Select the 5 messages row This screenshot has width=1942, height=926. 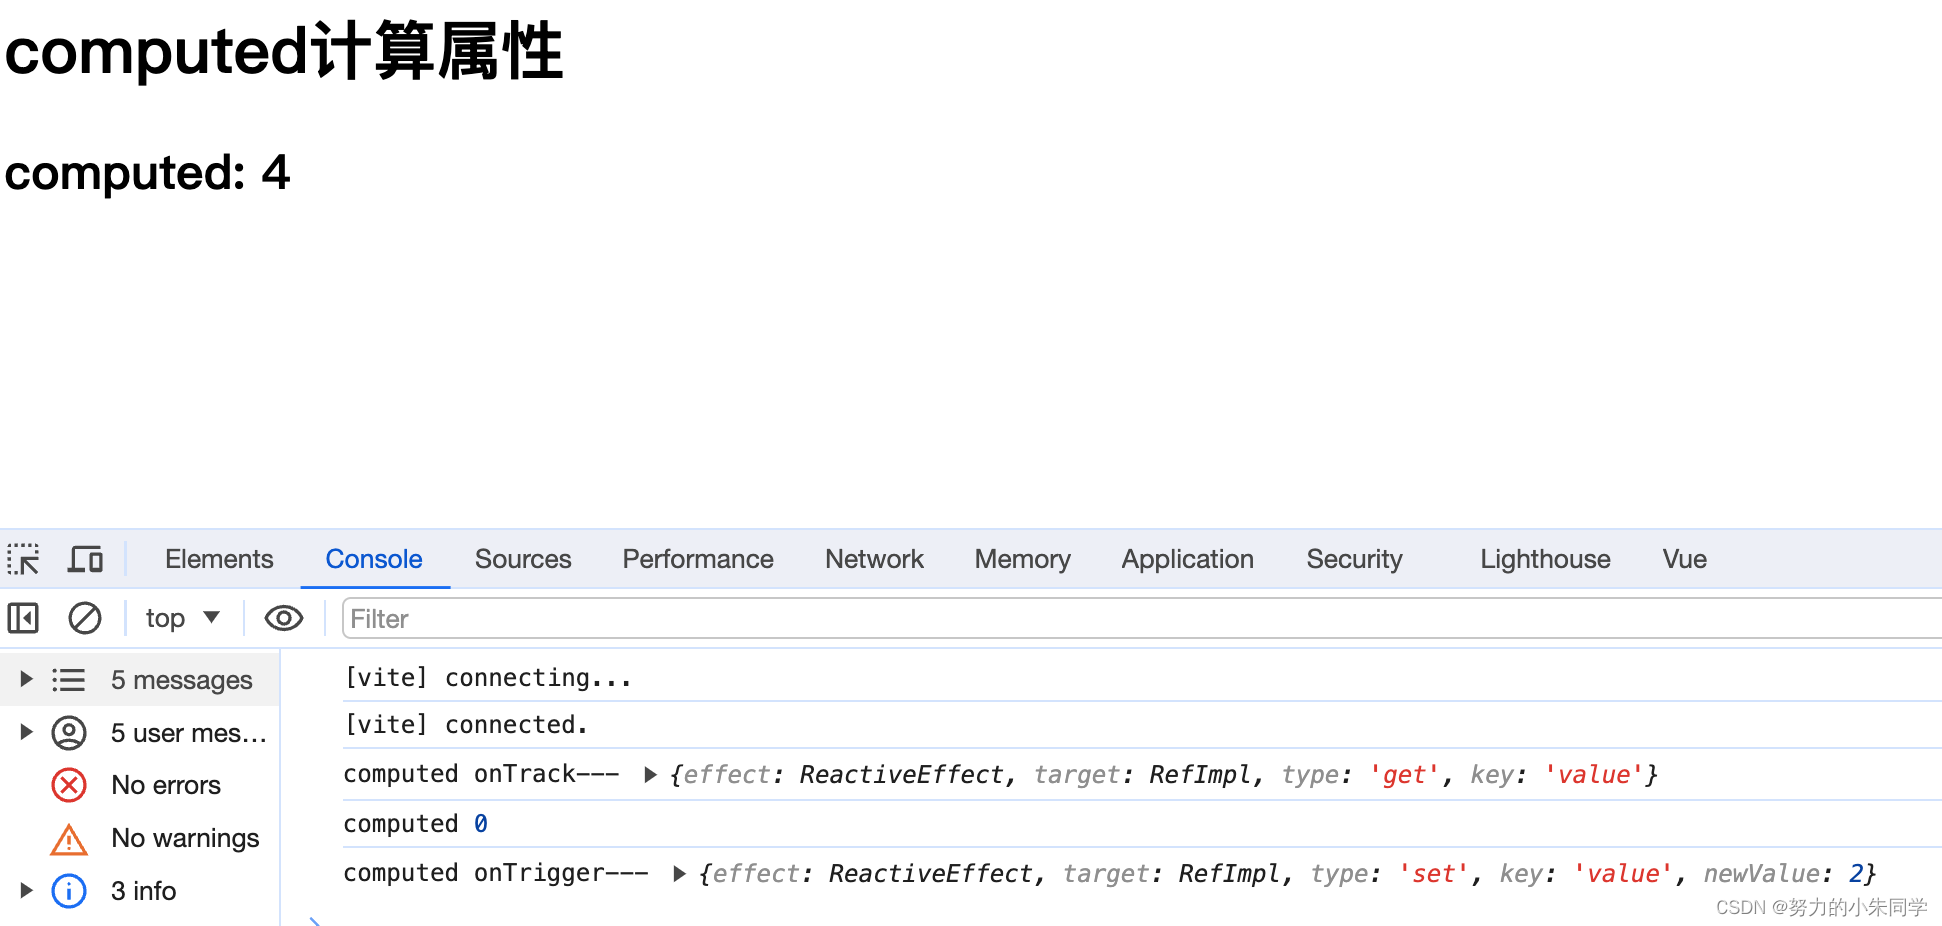pos(140,679)
